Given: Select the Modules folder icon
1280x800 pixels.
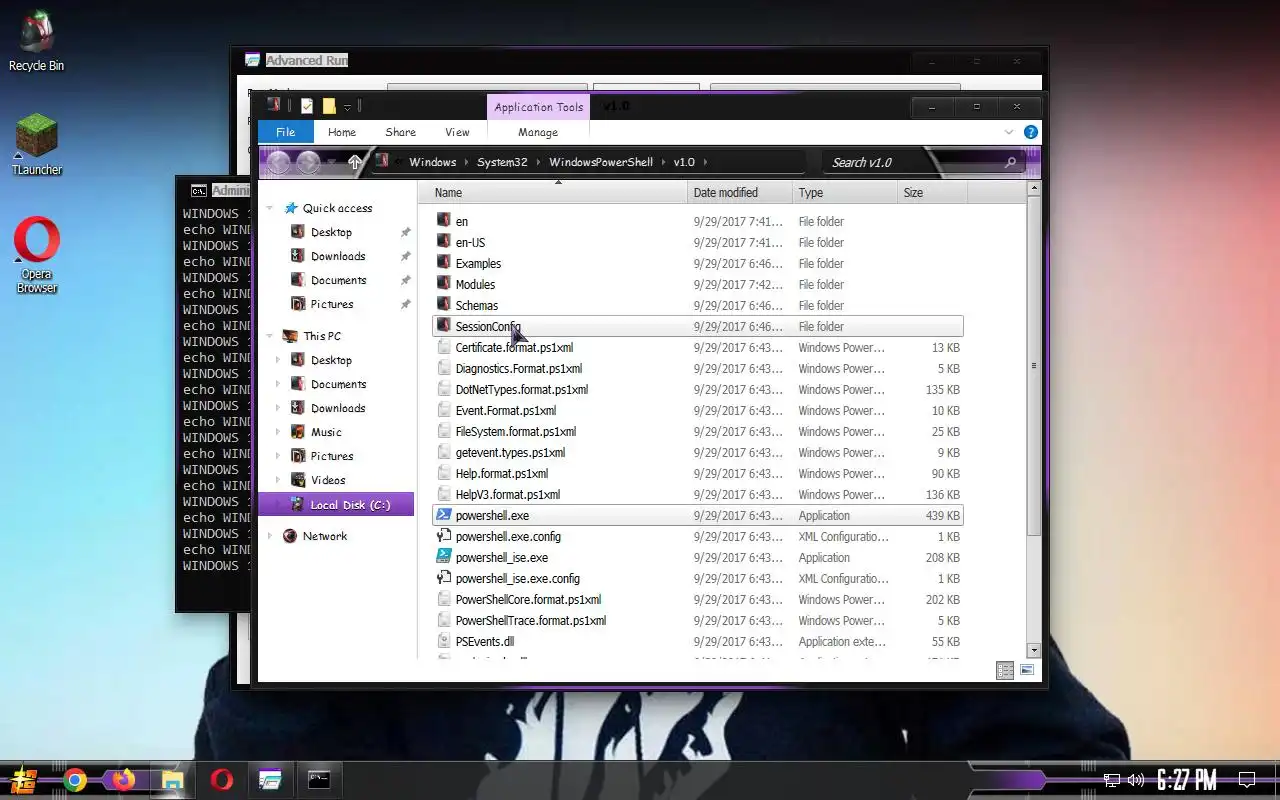Looking at the screenshot, I should point(444,285).
